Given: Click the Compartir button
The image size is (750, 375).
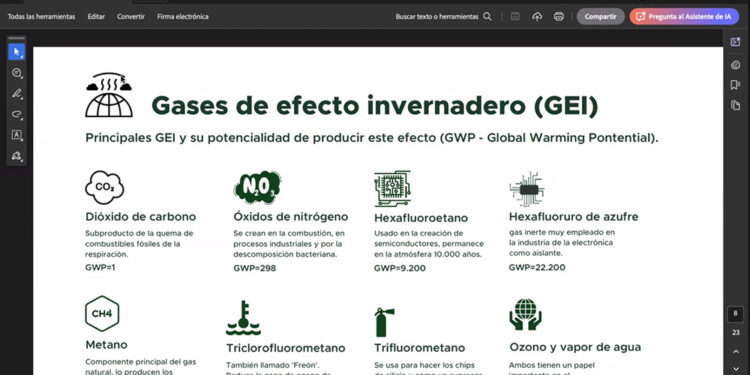Looking at the screenshot, I should point(600,16).
